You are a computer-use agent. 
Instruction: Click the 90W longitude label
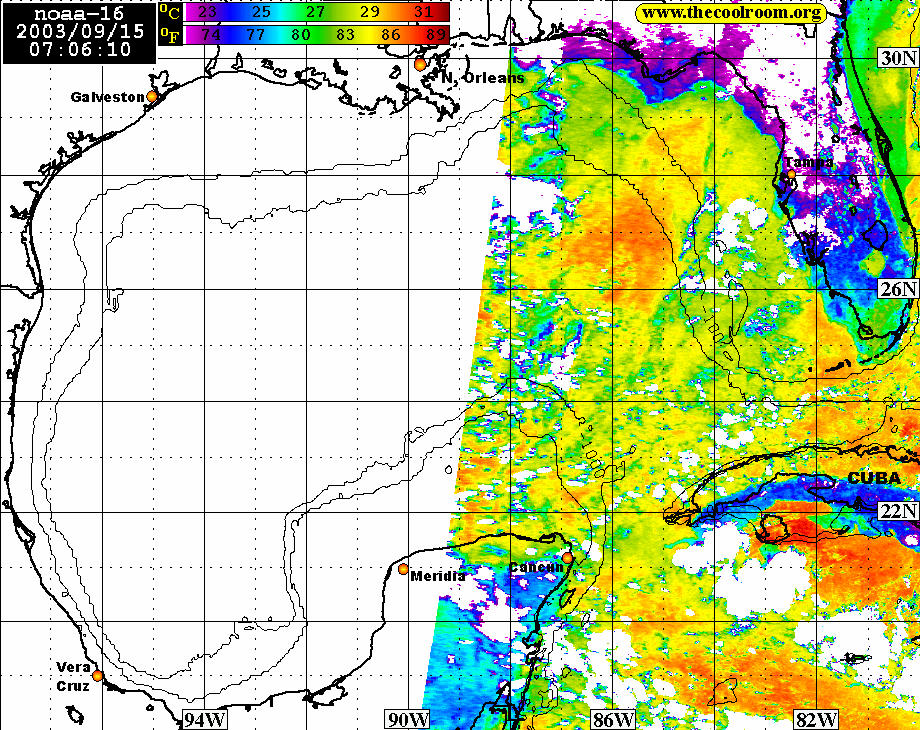click(x=408, y=720)
